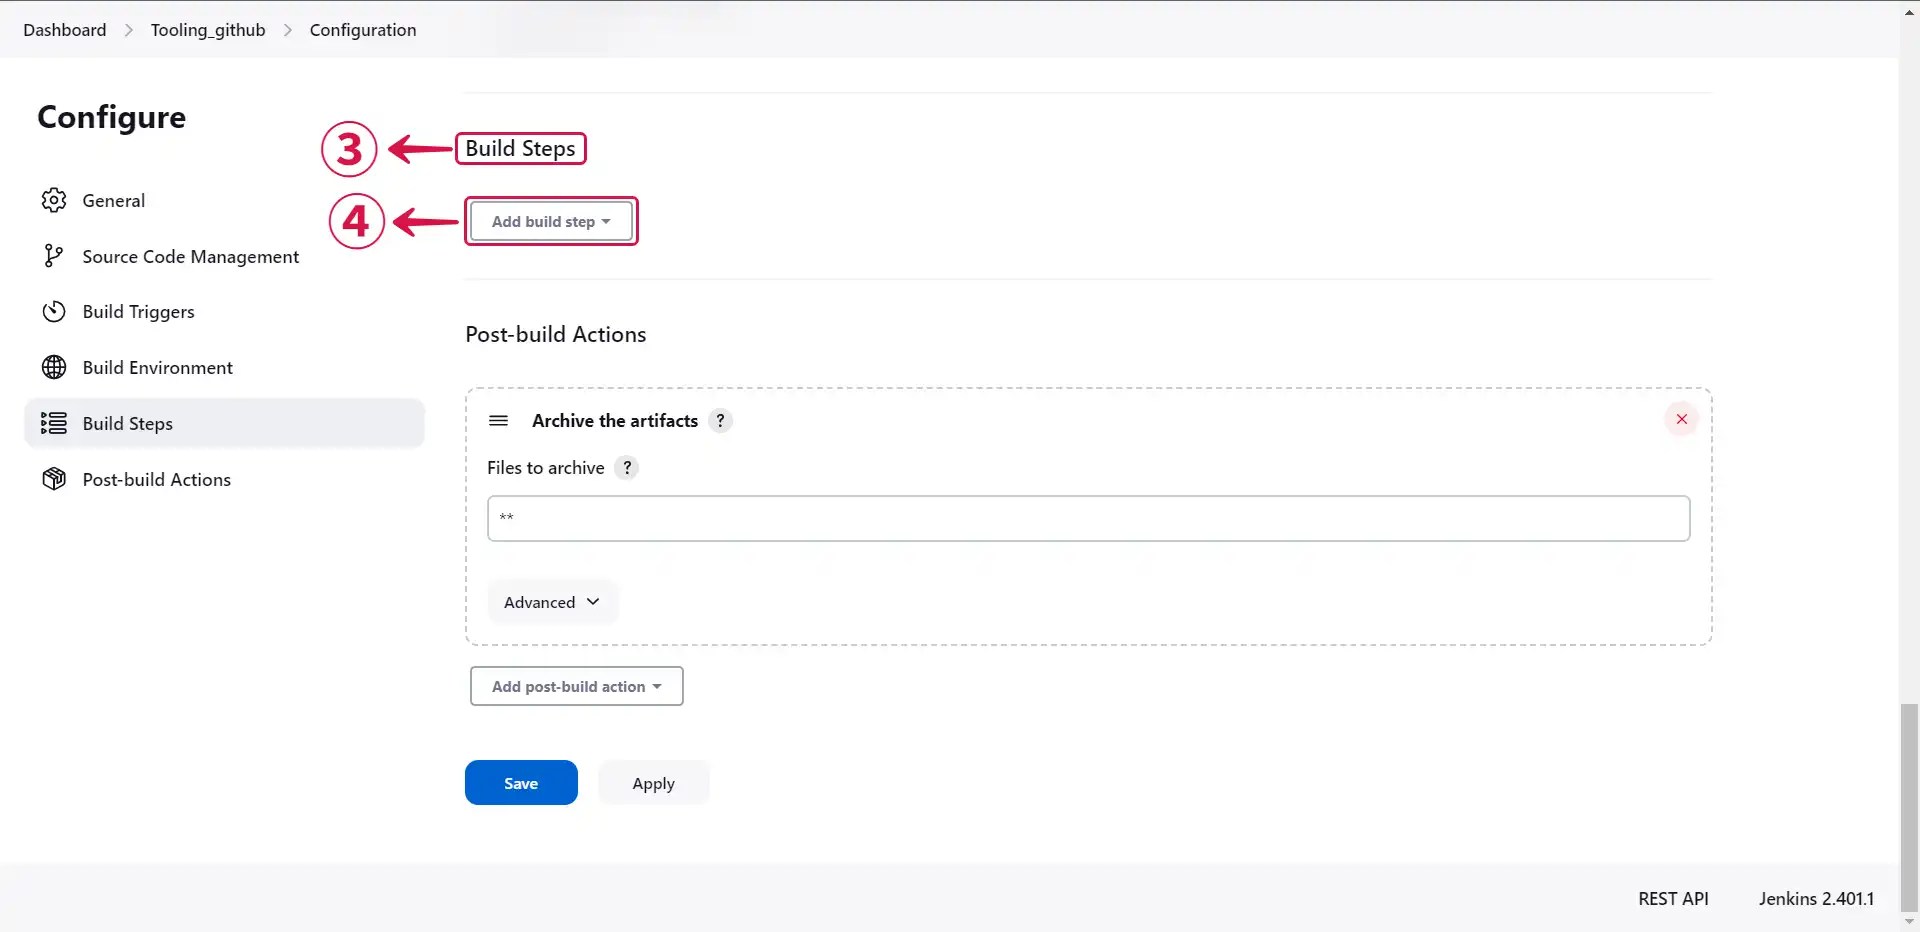Click the Build Environment globe icon

(54, 367)
